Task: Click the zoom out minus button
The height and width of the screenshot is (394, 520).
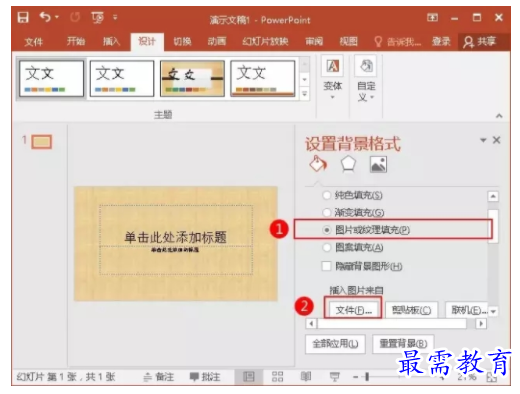Action: (x=356, y=377)
